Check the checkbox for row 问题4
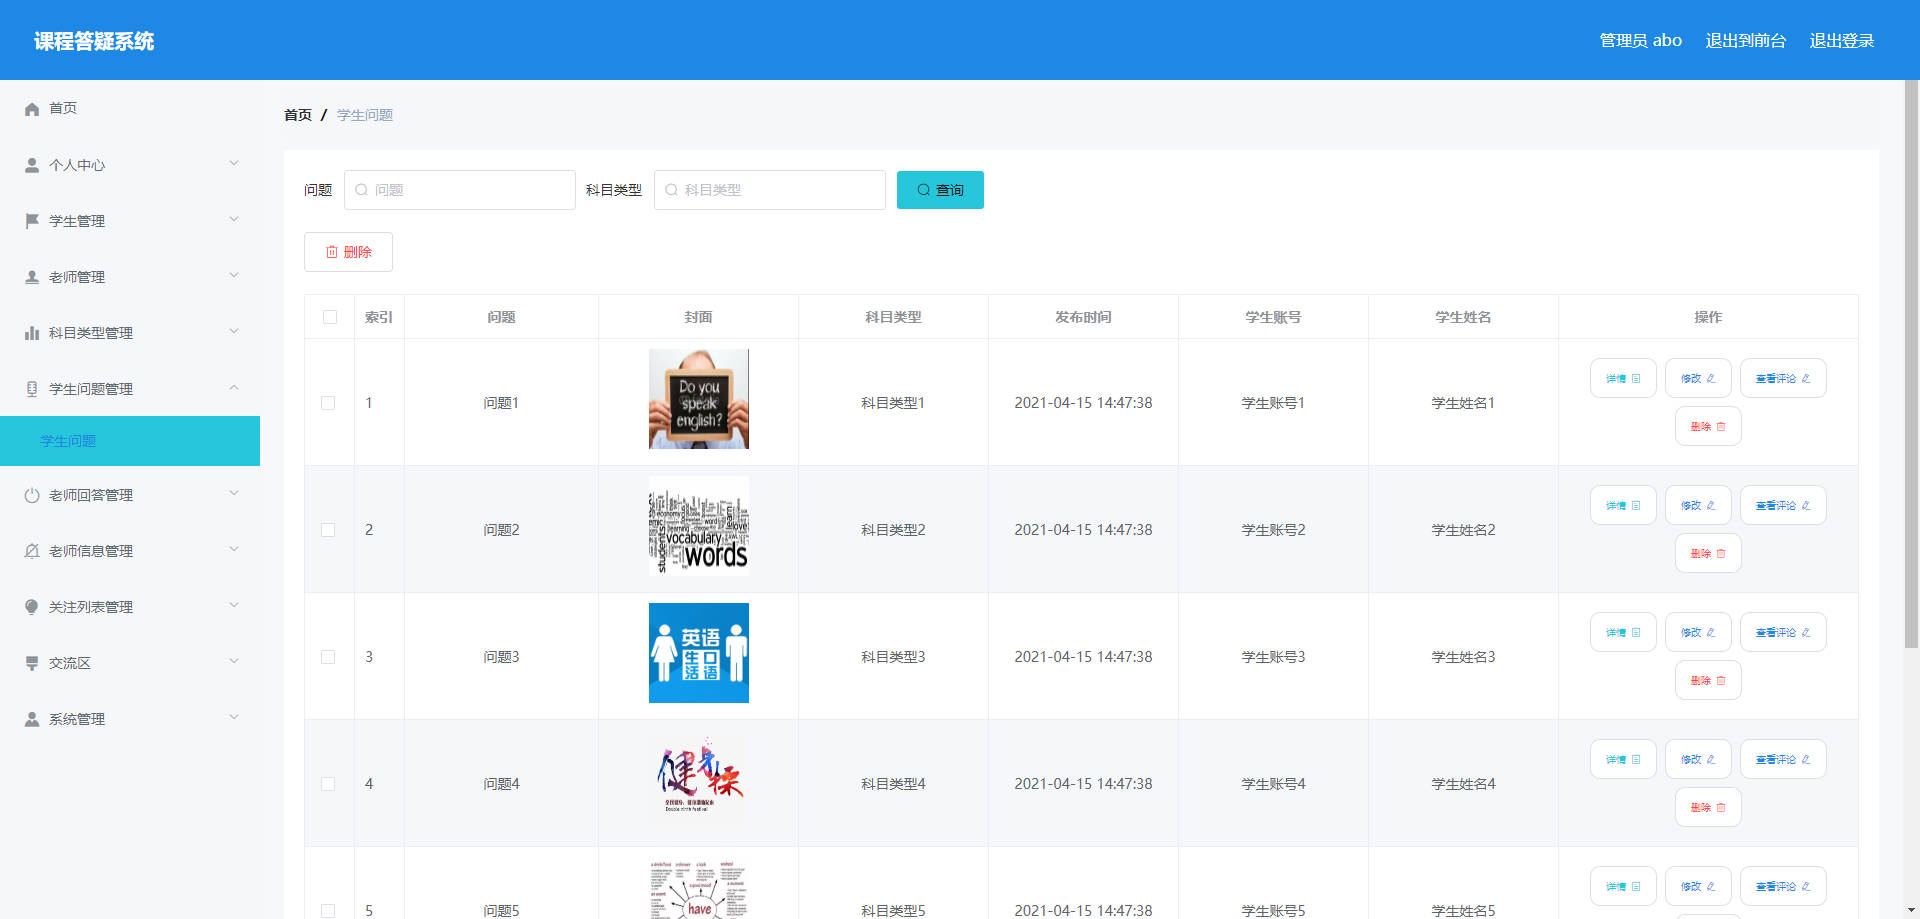Viewport: 1920px width, 919px height. tap(328, 784)
